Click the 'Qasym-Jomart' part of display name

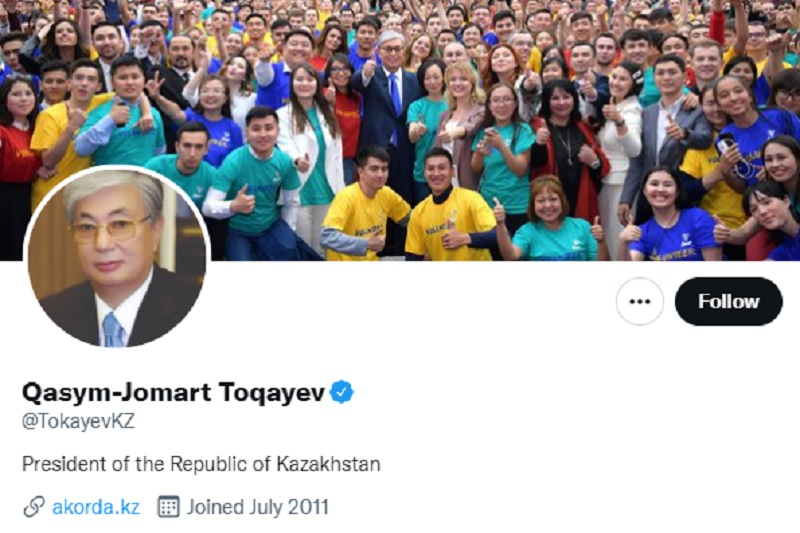116,392
